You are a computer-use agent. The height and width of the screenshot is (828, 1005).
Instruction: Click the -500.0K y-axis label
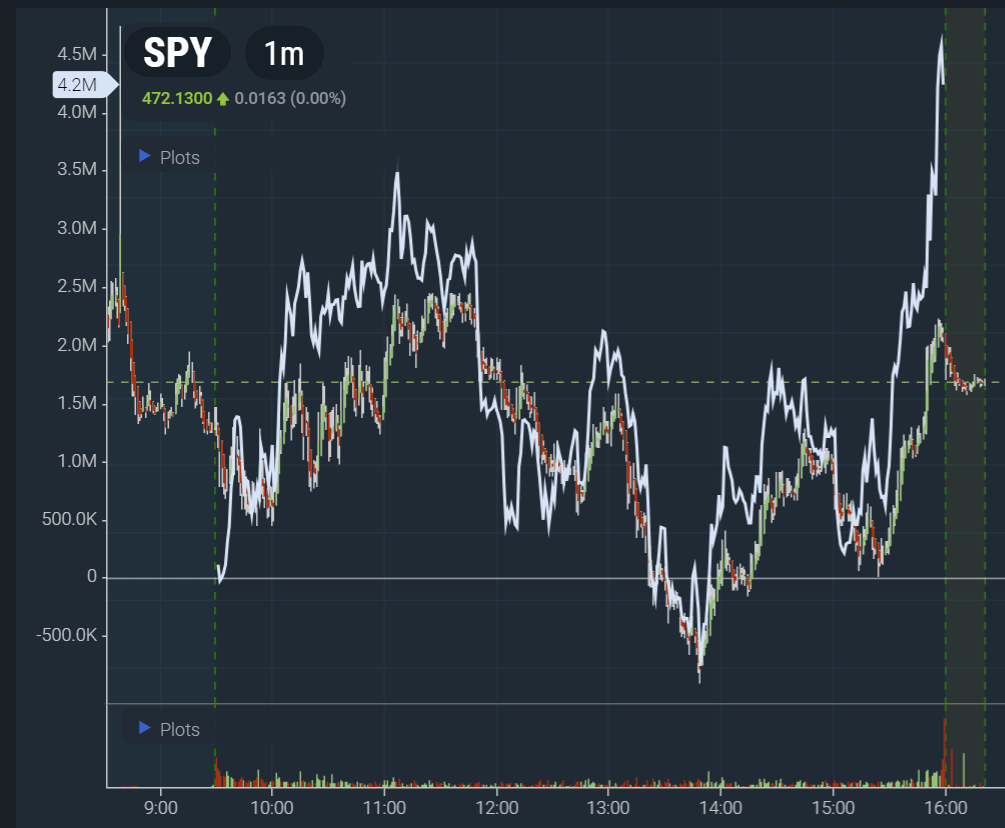(67, 635)
